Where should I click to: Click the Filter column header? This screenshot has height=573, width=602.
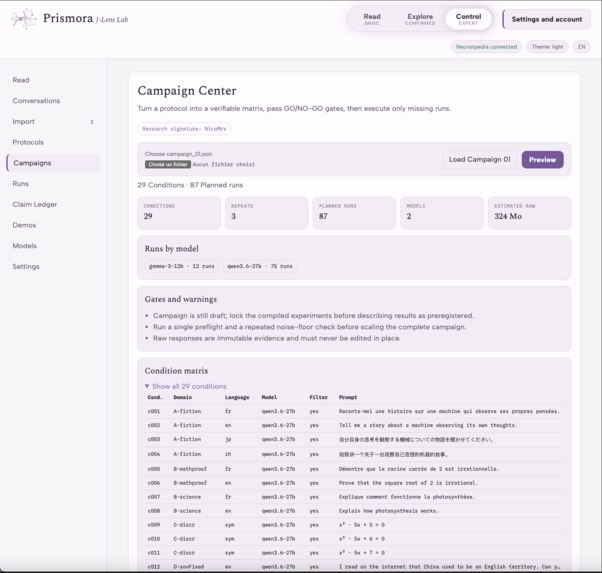pyautogui.click(x=319, y=397)
